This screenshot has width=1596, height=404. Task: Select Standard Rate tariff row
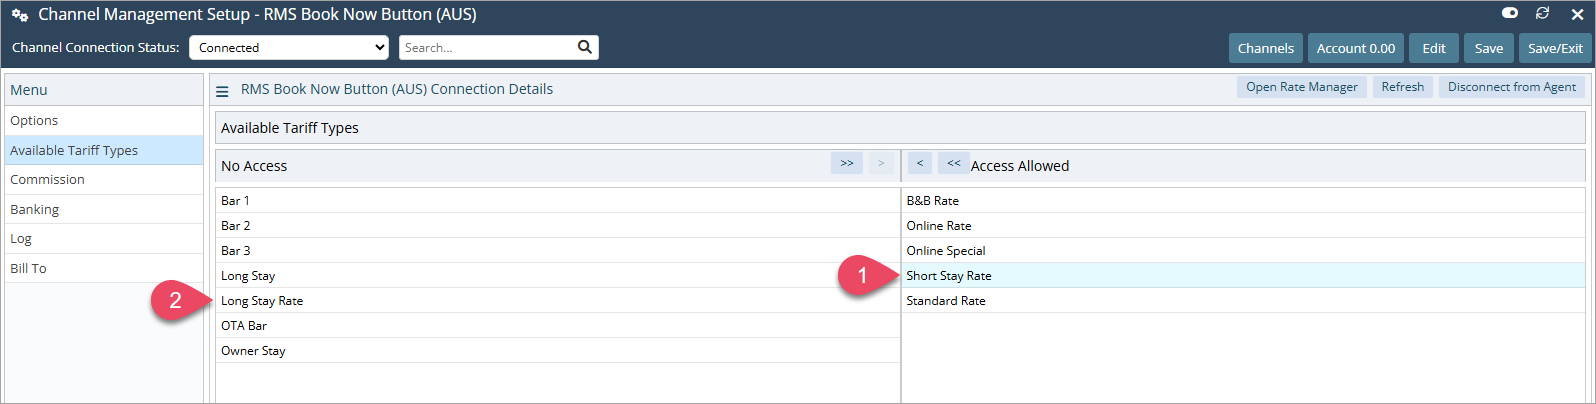click(x=1243, y=300)
